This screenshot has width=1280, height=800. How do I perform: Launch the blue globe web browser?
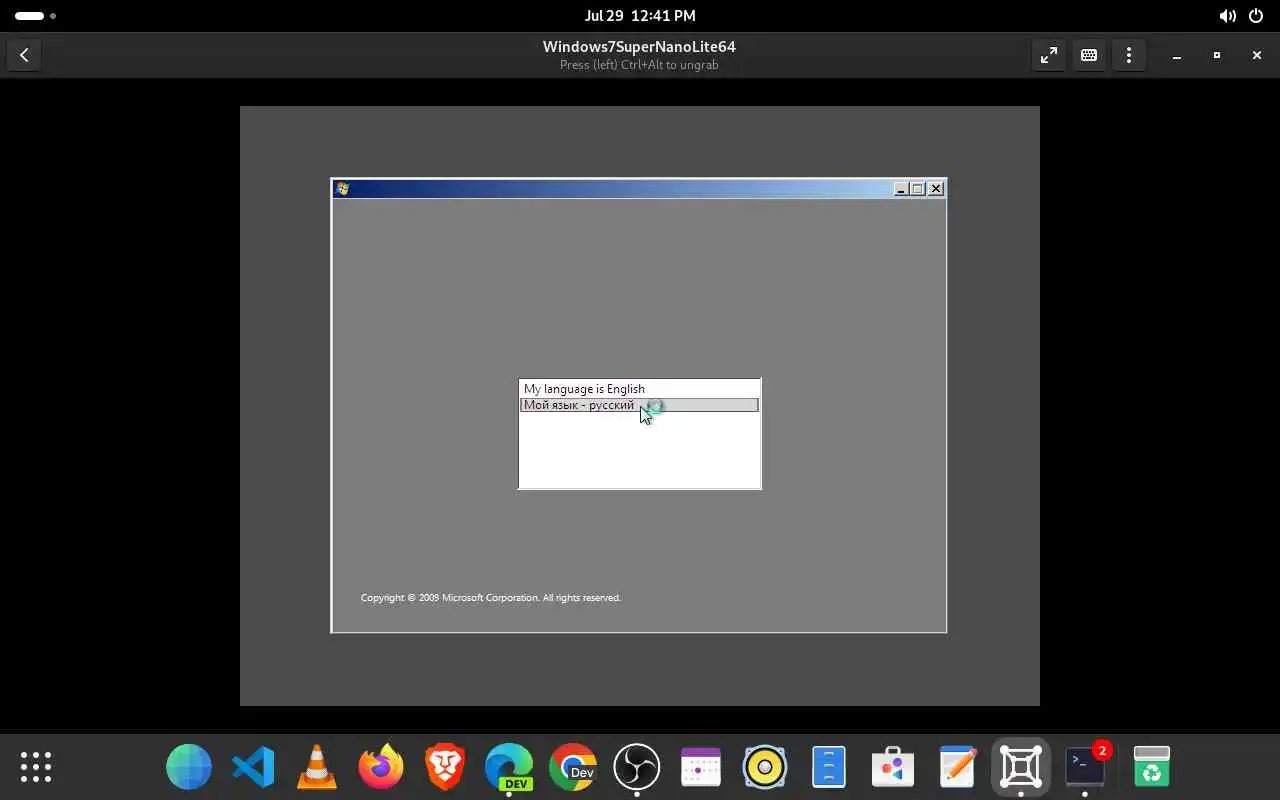pyautogui.click(x=189, y=767)
